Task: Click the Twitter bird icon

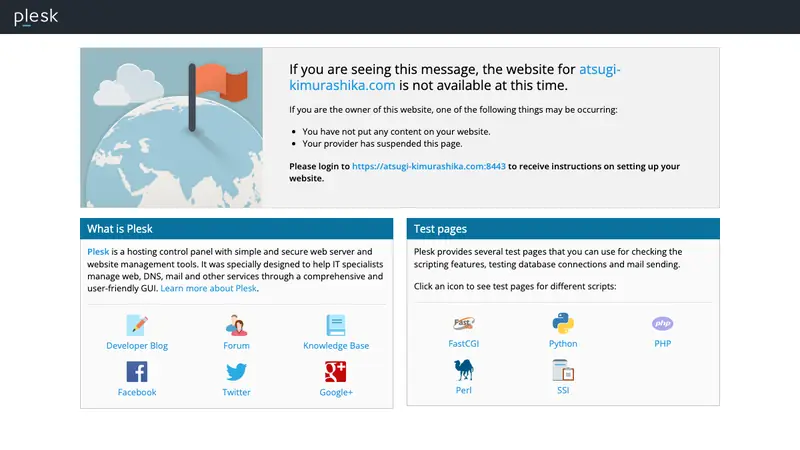Action: pyautogui.click(x=236, y=372)
